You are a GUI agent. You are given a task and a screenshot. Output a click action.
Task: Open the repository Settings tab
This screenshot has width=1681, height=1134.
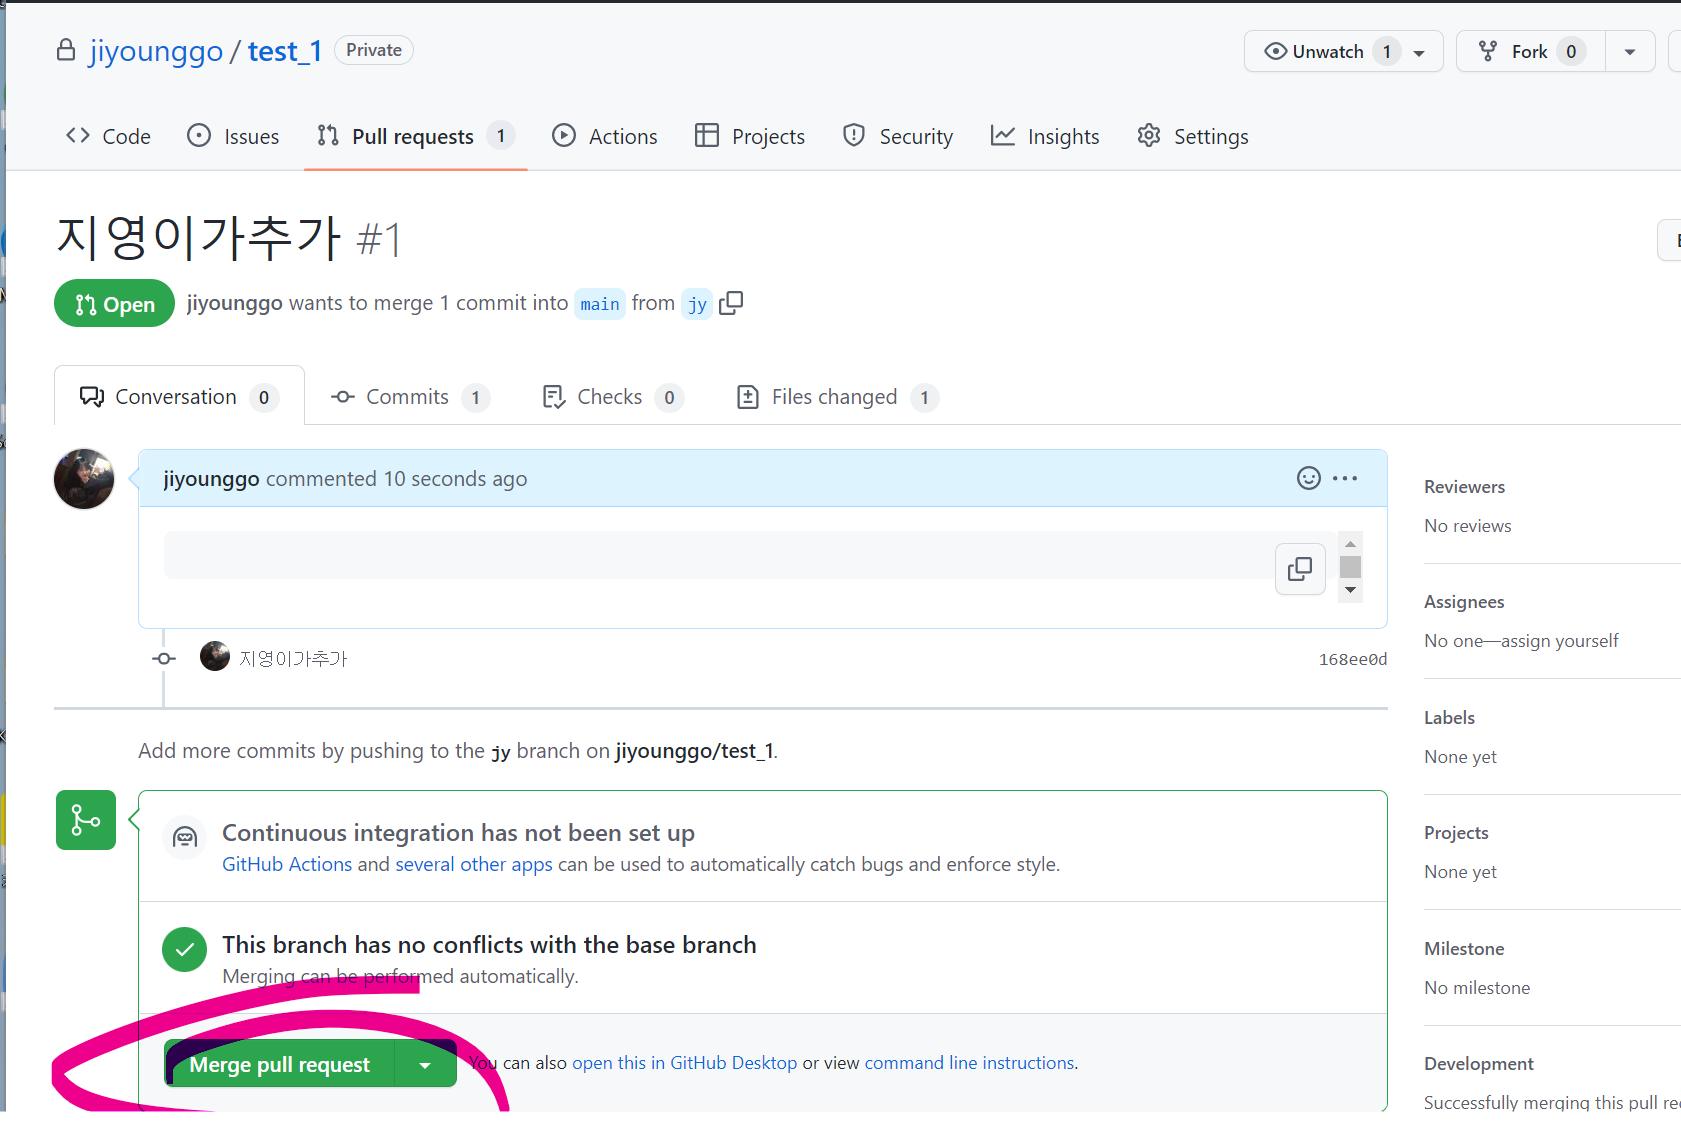[1193, 136]
